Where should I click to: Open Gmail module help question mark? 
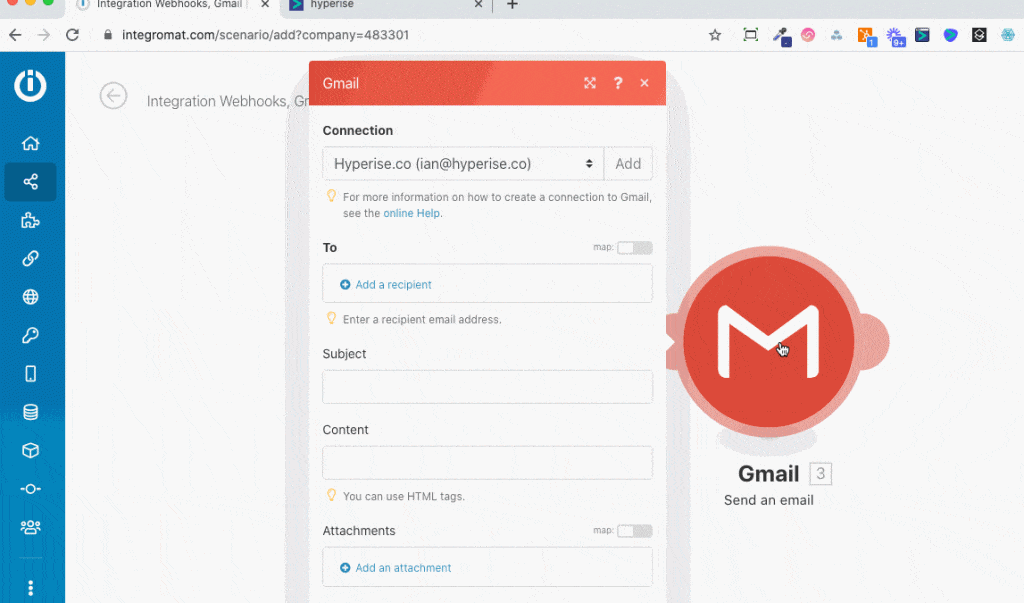(618, 83)
